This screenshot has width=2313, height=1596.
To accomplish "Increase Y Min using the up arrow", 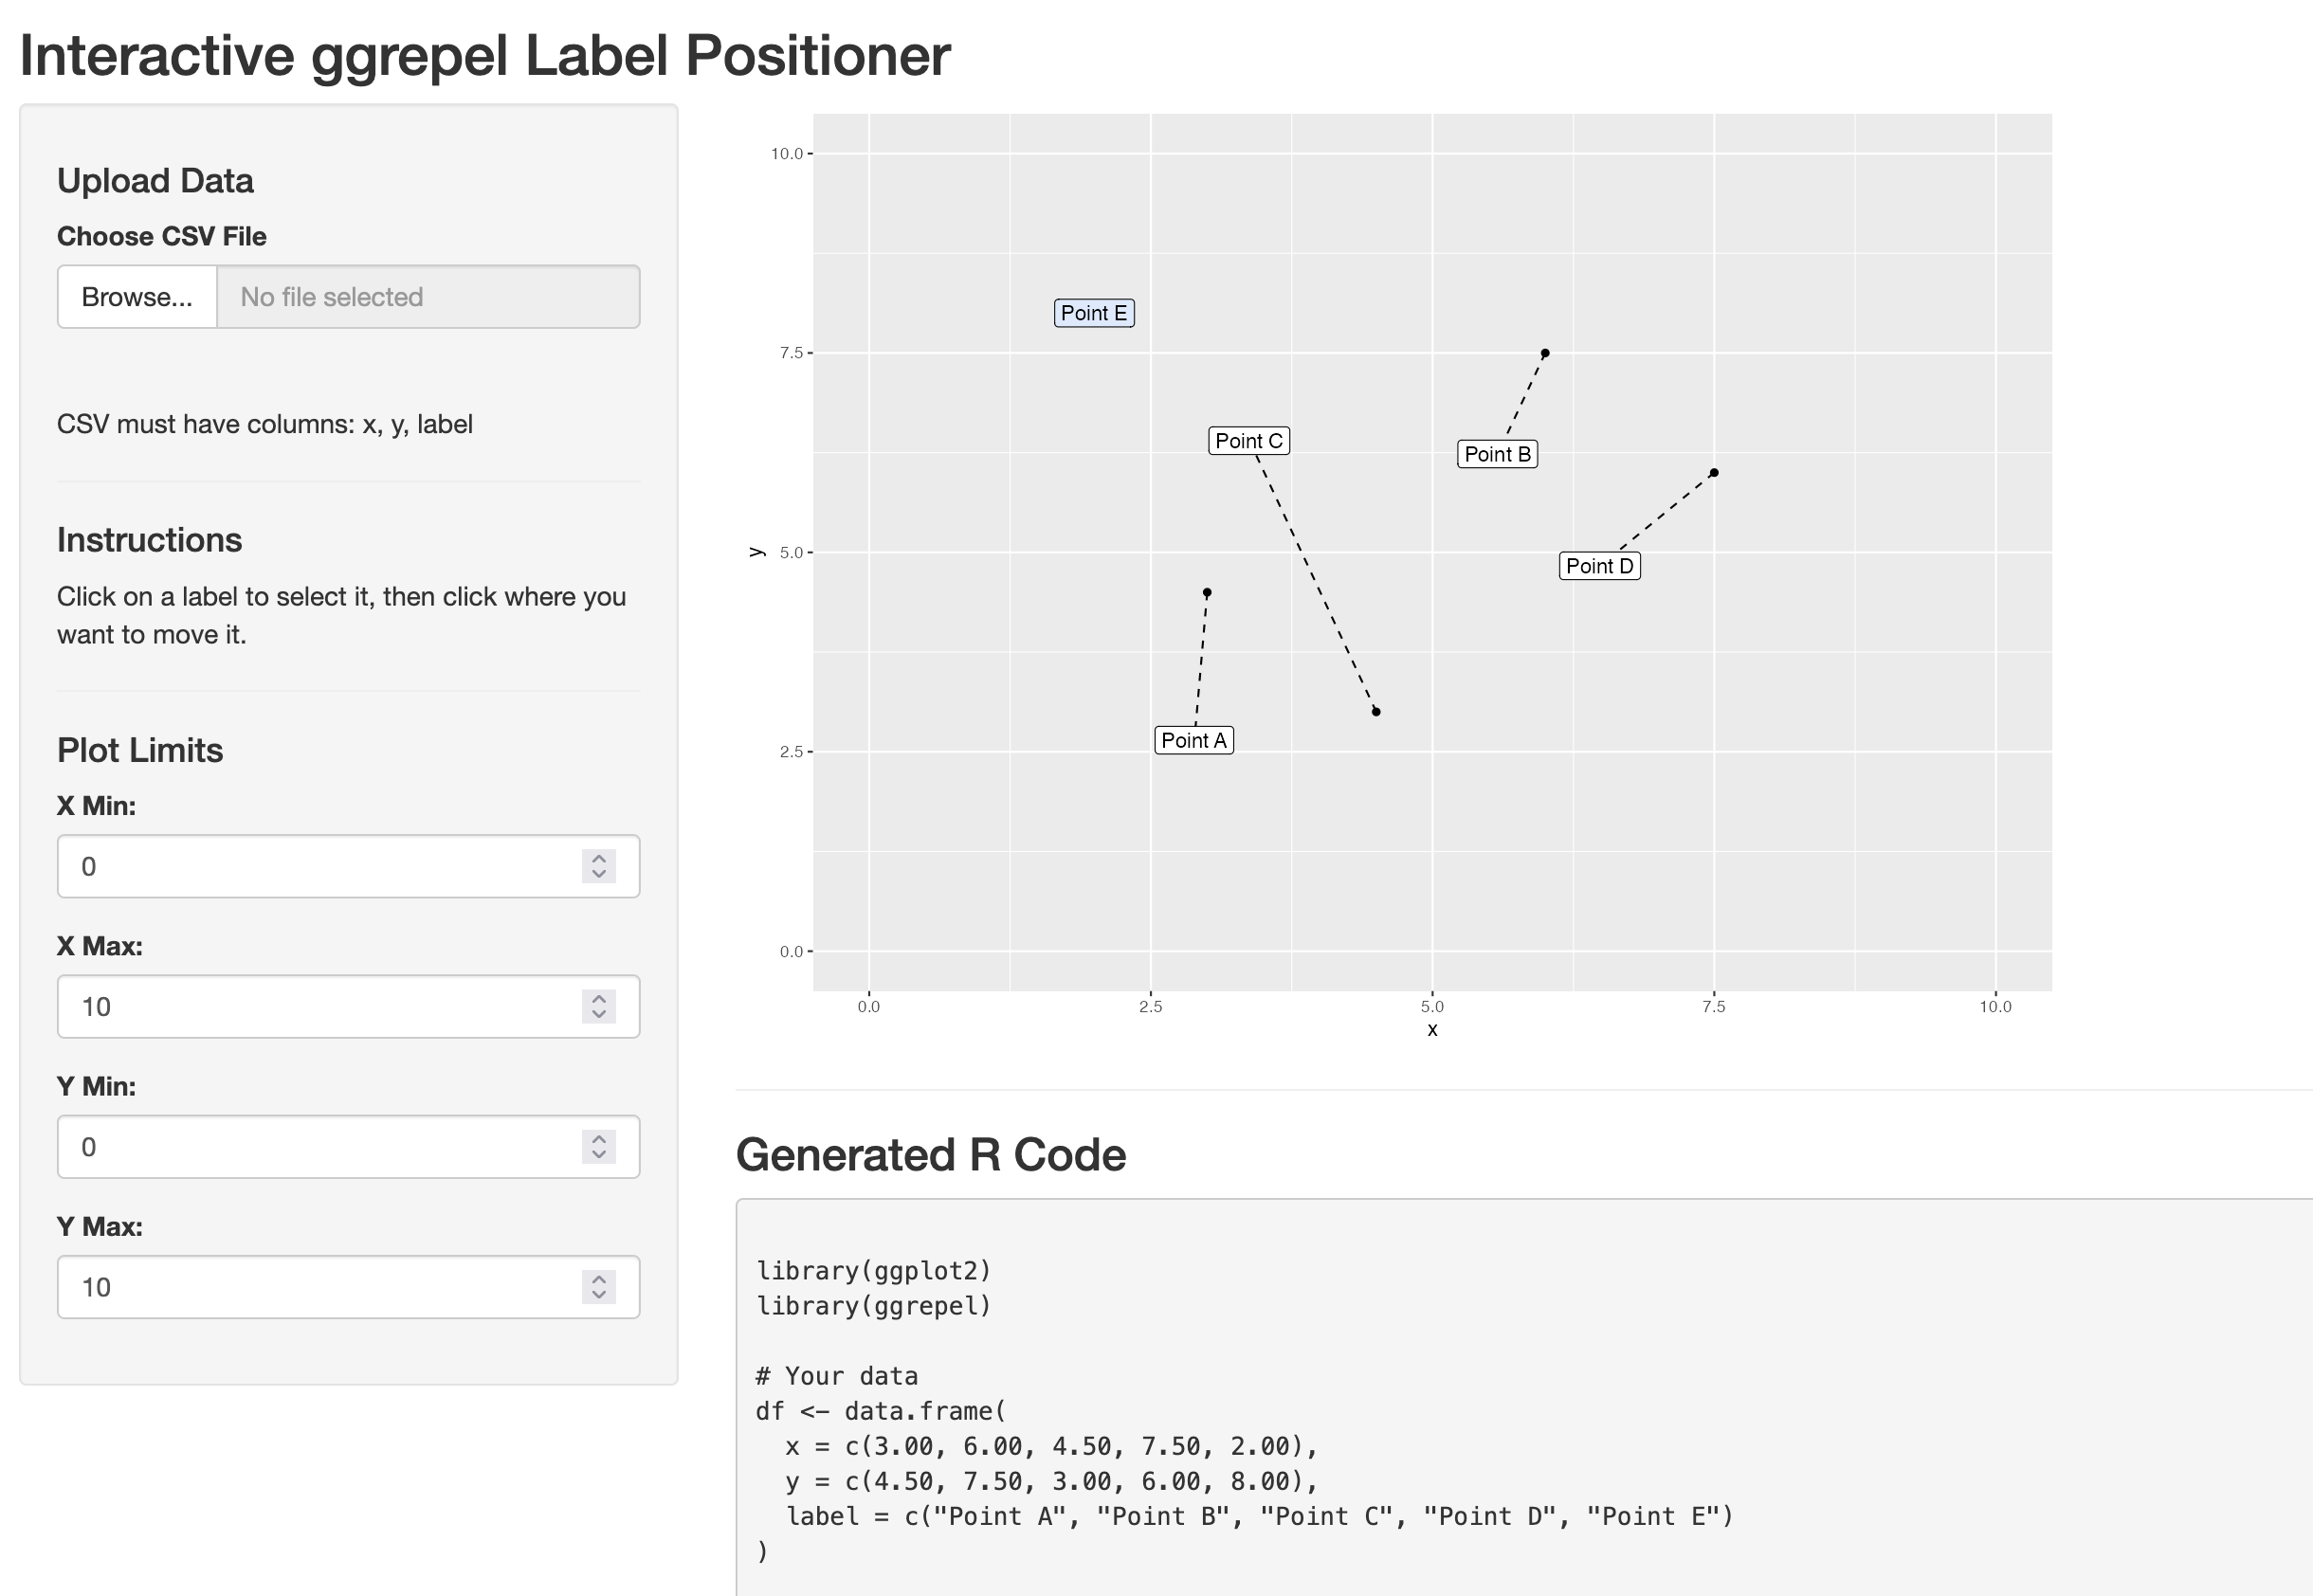I will tap(598, 1138).
